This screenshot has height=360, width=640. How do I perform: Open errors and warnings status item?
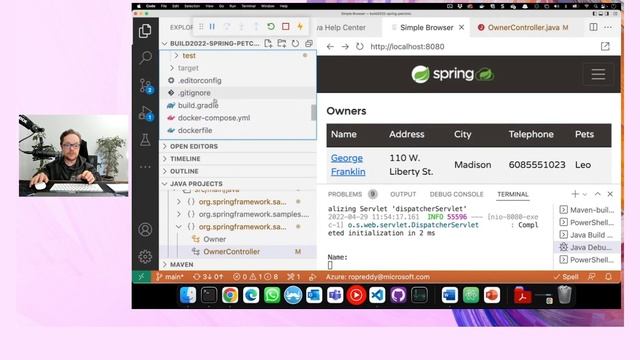pos(256,277)
